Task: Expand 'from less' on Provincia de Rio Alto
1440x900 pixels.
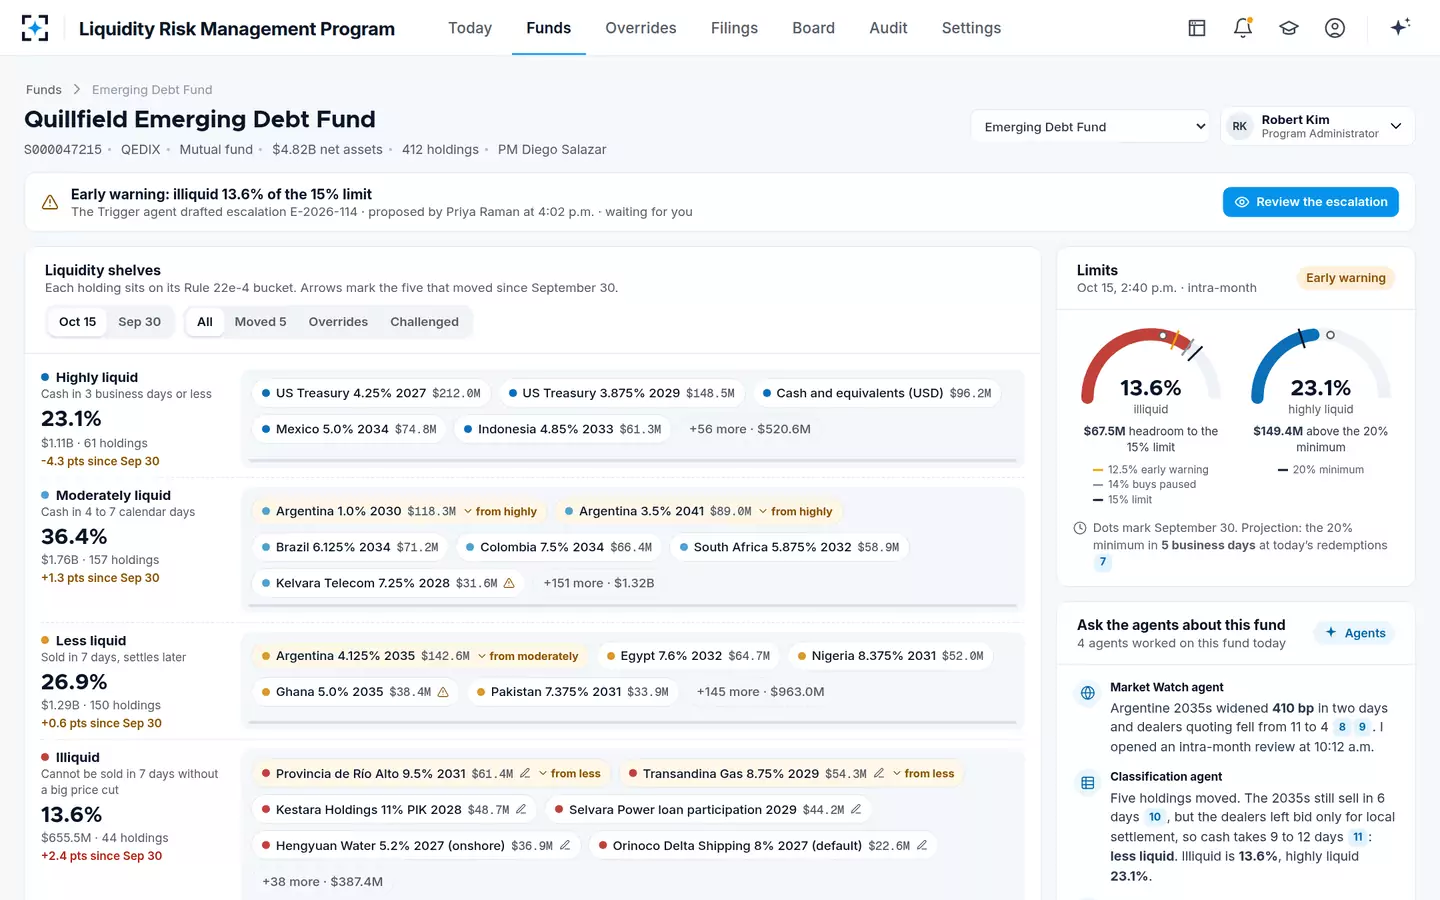Action: coord(569,774)
